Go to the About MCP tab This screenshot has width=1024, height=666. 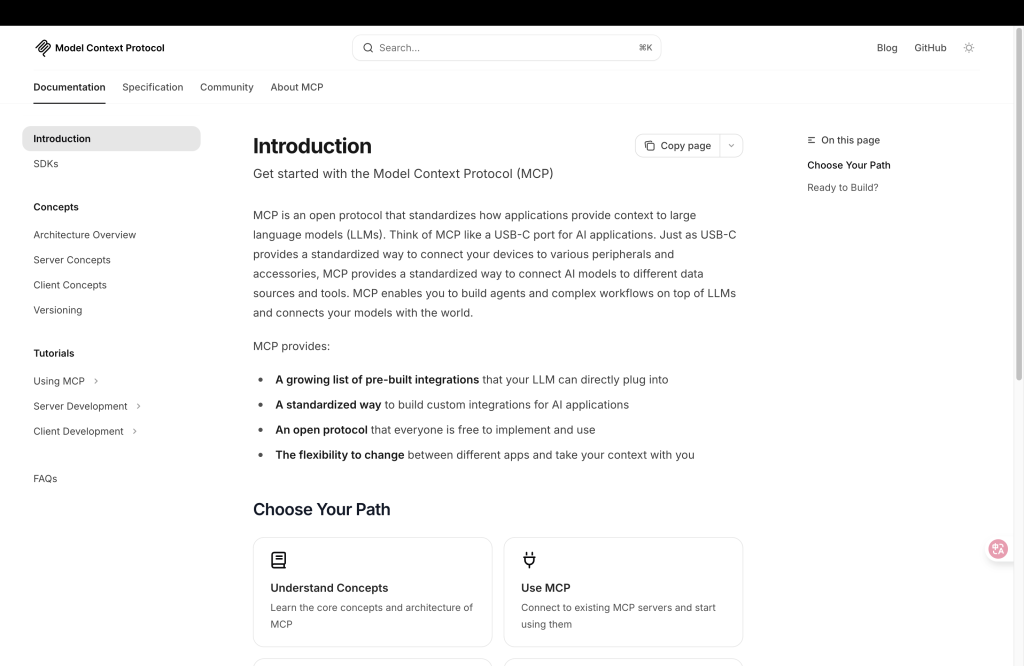point(297,87)
